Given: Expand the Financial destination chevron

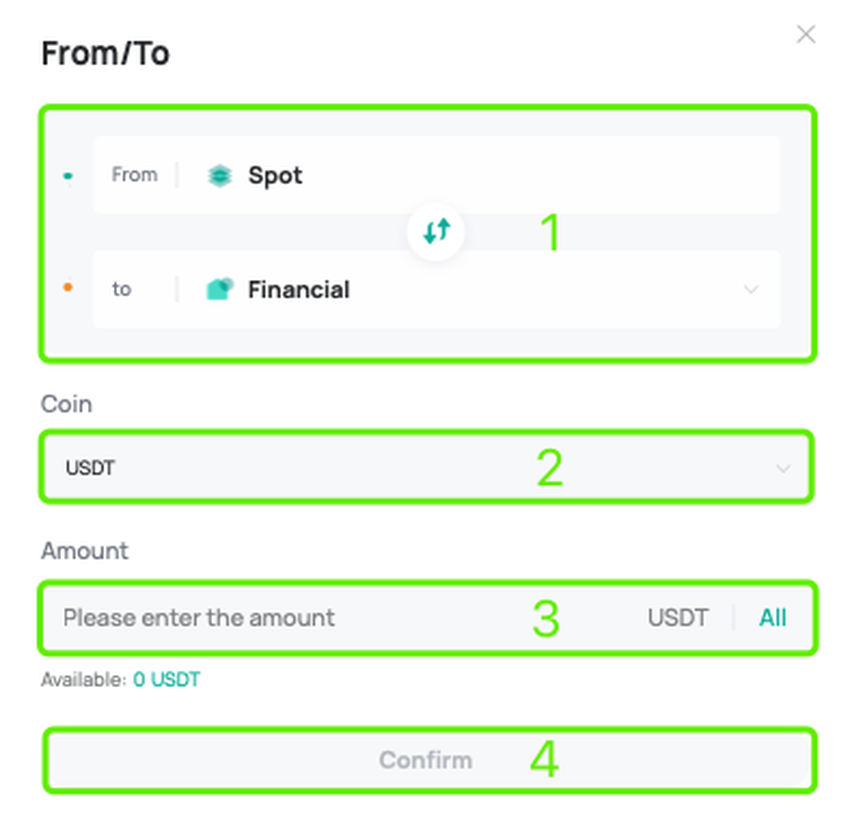Looking at the screenshot, I should pos(751,290).
